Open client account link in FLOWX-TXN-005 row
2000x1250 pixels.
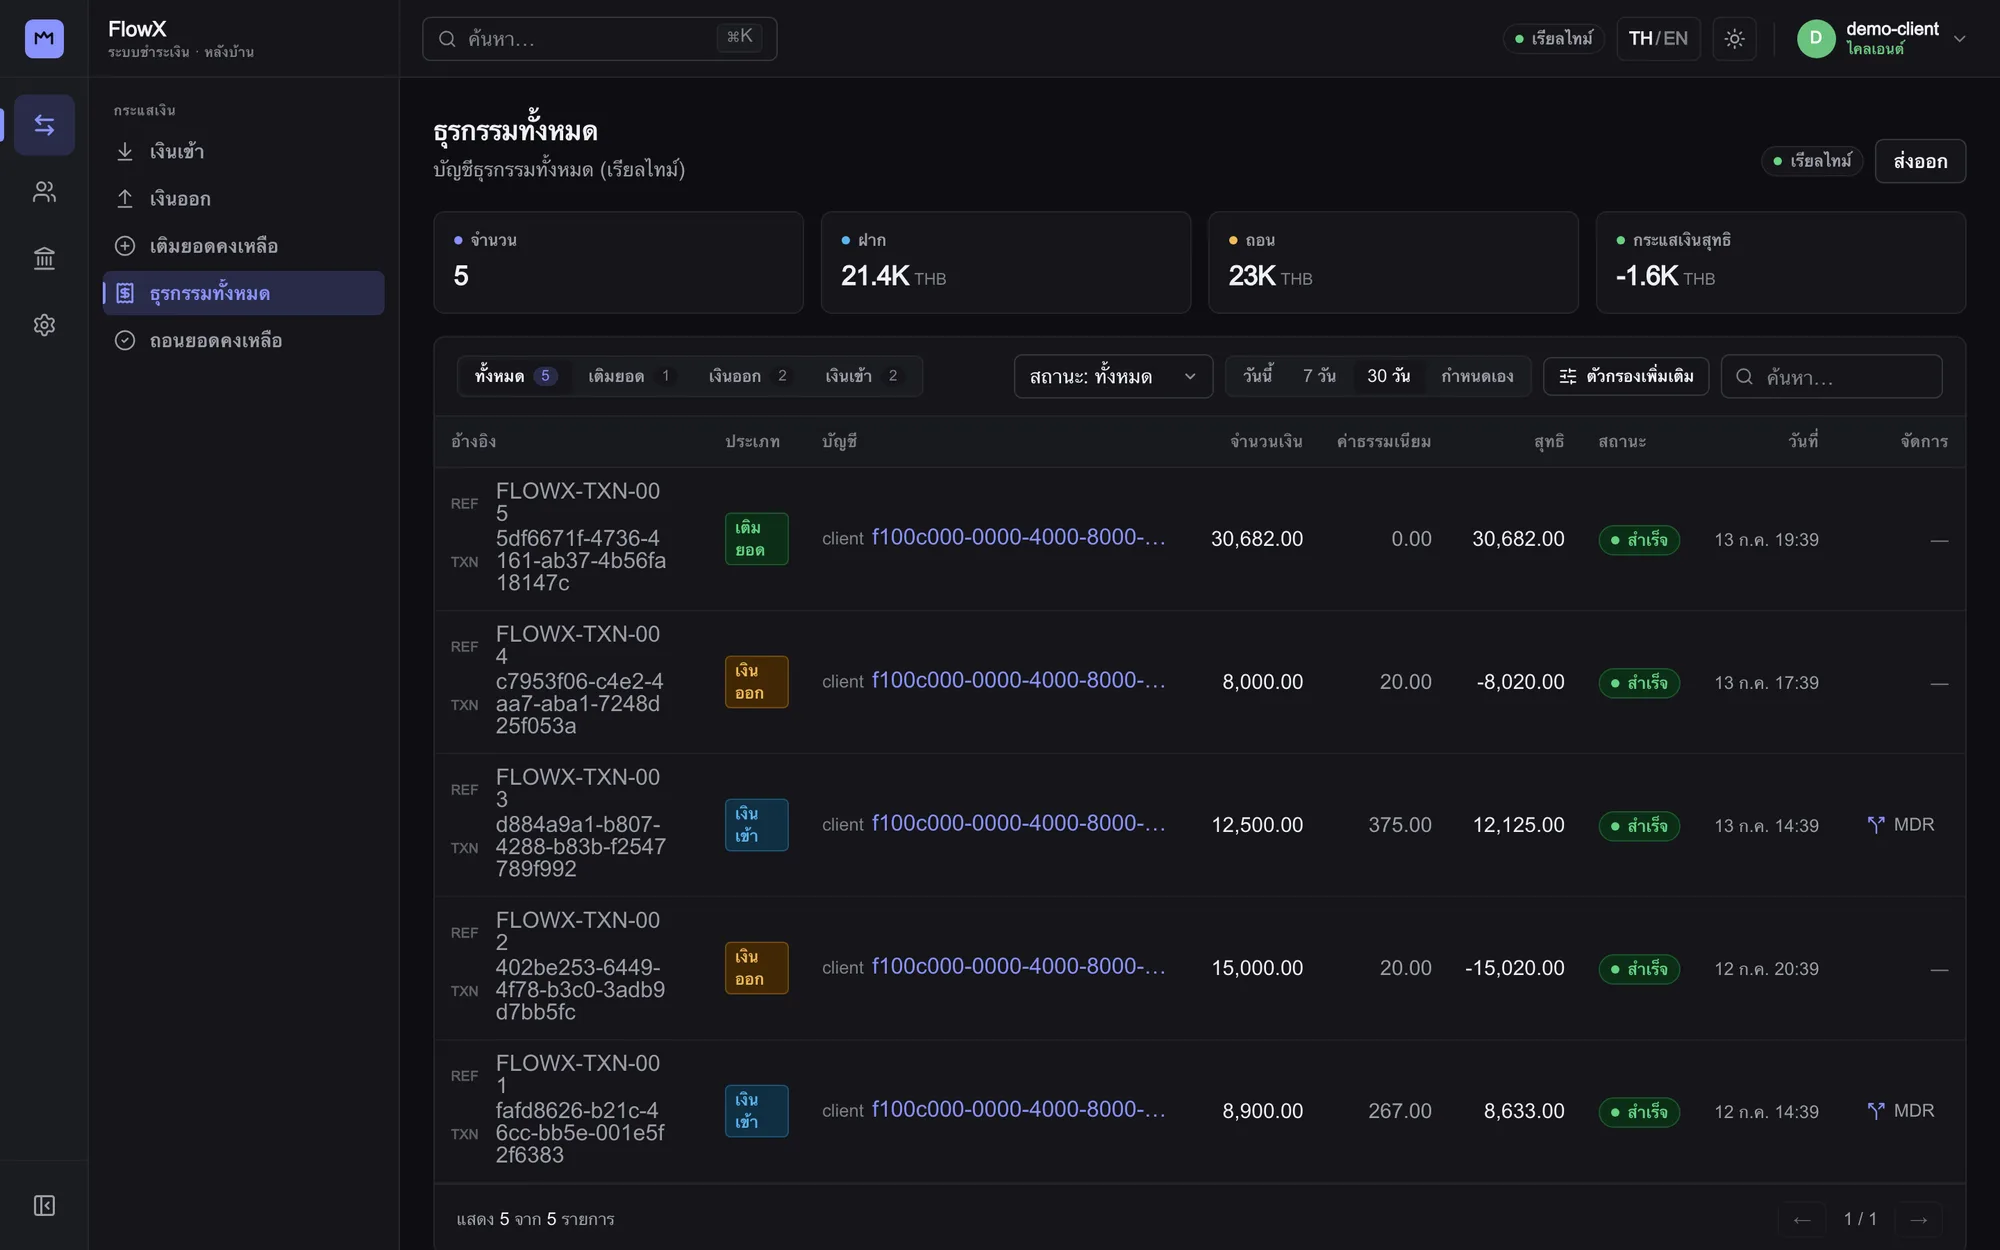coord(1018,538)
